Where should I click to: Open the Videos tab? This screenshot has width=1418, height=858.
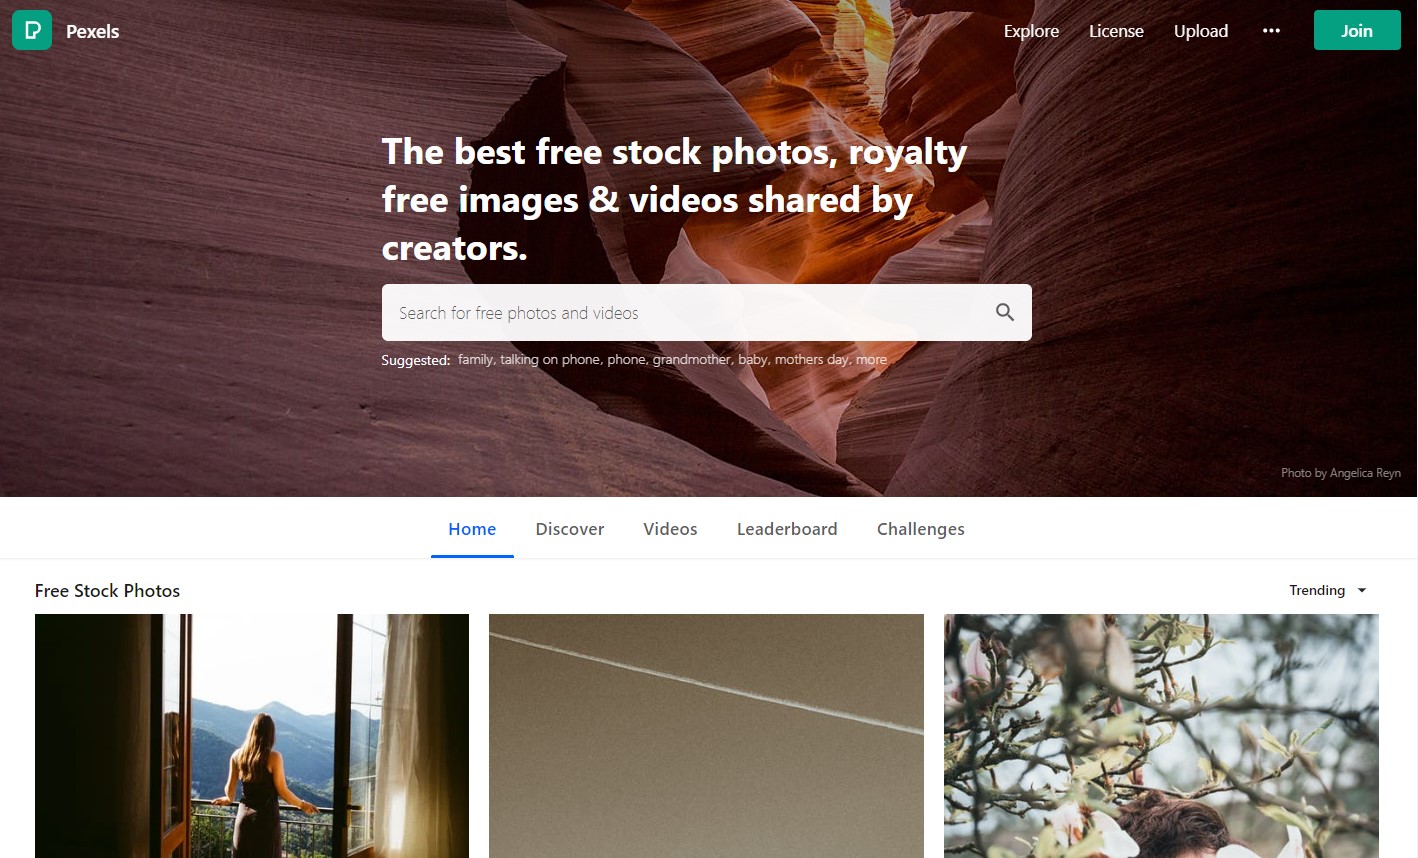coord(670,529)
